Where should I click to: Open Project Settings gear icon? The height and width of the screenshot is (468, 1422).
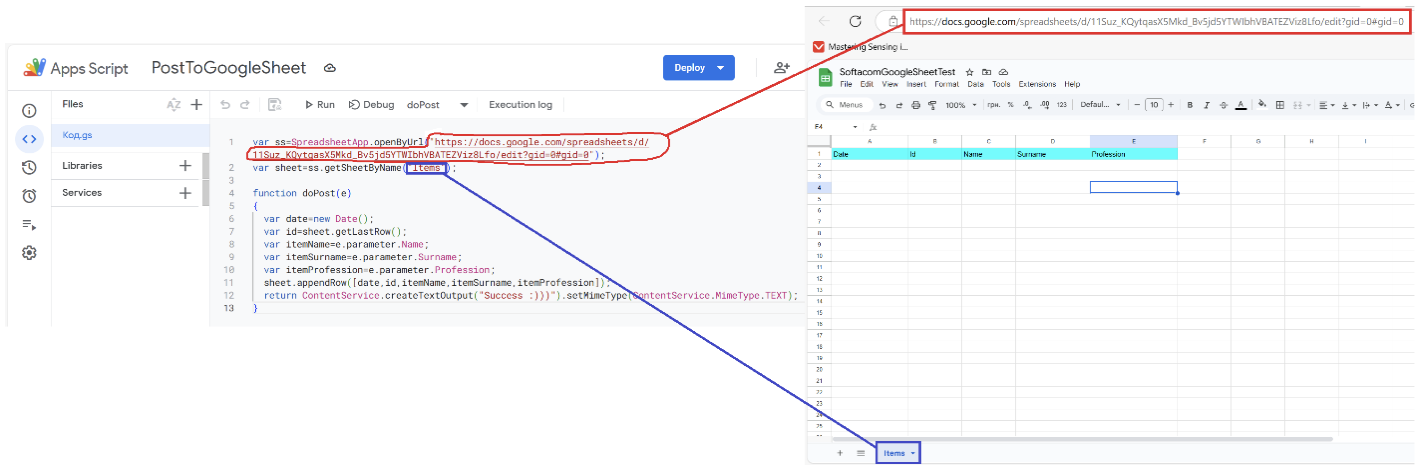pos(29,253)
